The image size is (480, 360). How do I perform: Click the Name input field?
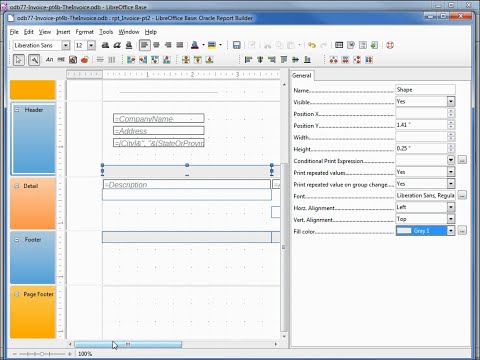(x=425, y=90)
